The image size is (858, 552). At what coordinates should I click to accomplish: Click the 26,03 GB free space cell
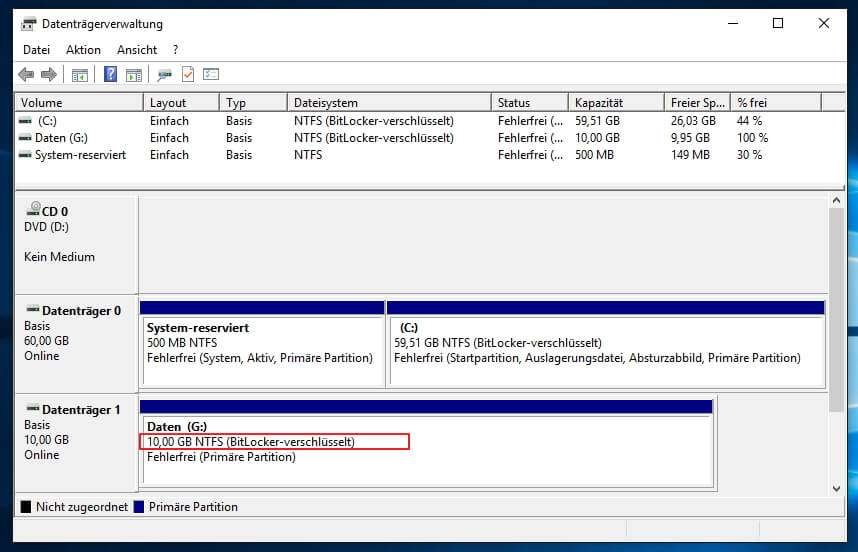coord(693,121)
